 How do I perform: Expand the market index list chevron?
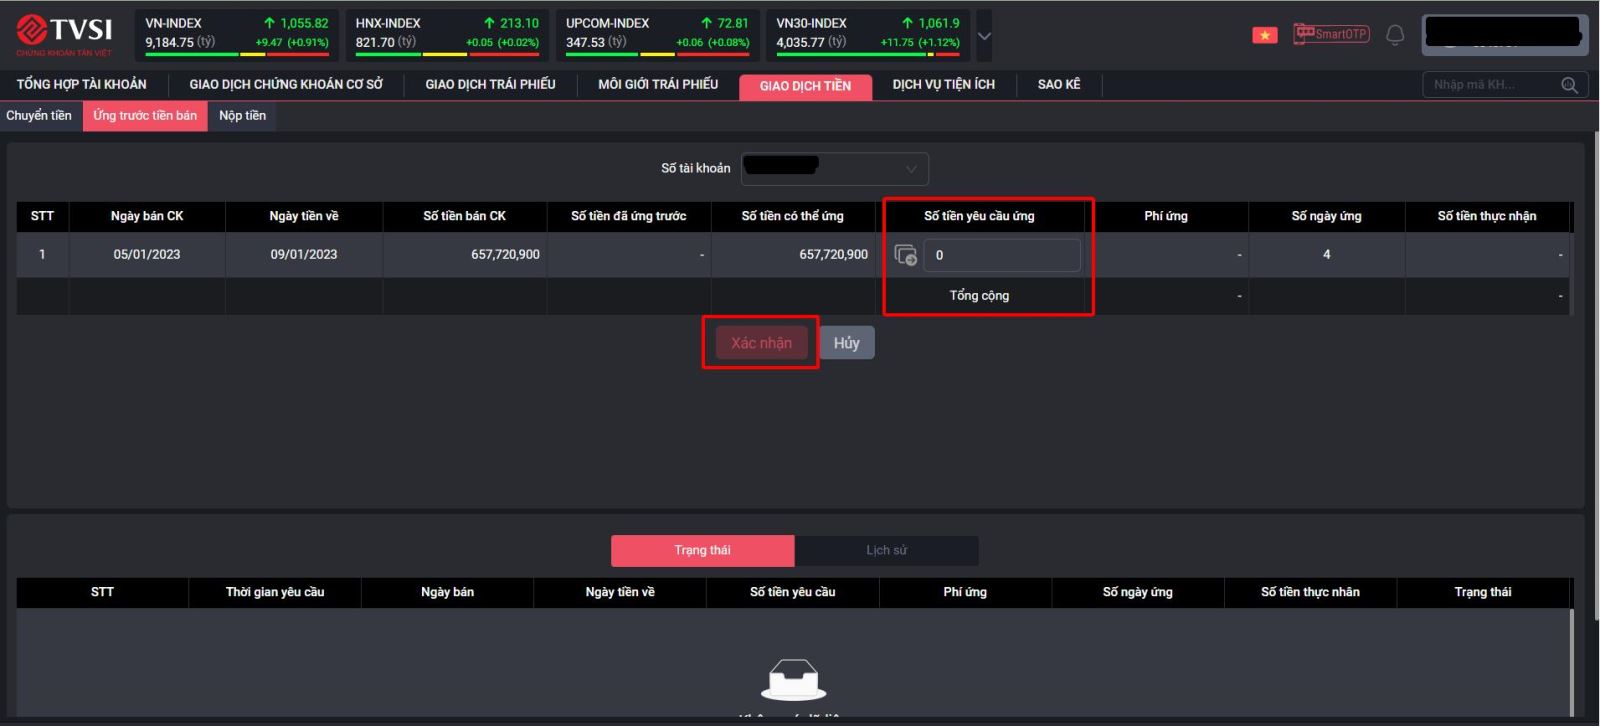(x=984, y=36)
